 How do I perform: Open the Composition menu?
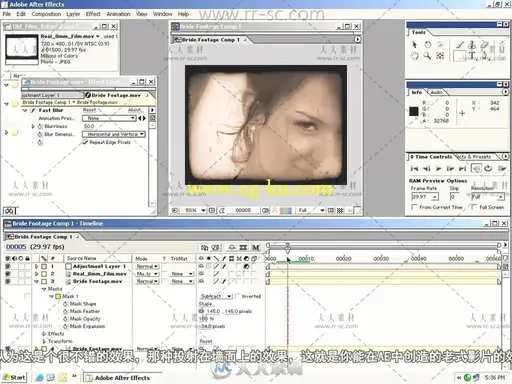pos(46,14)
